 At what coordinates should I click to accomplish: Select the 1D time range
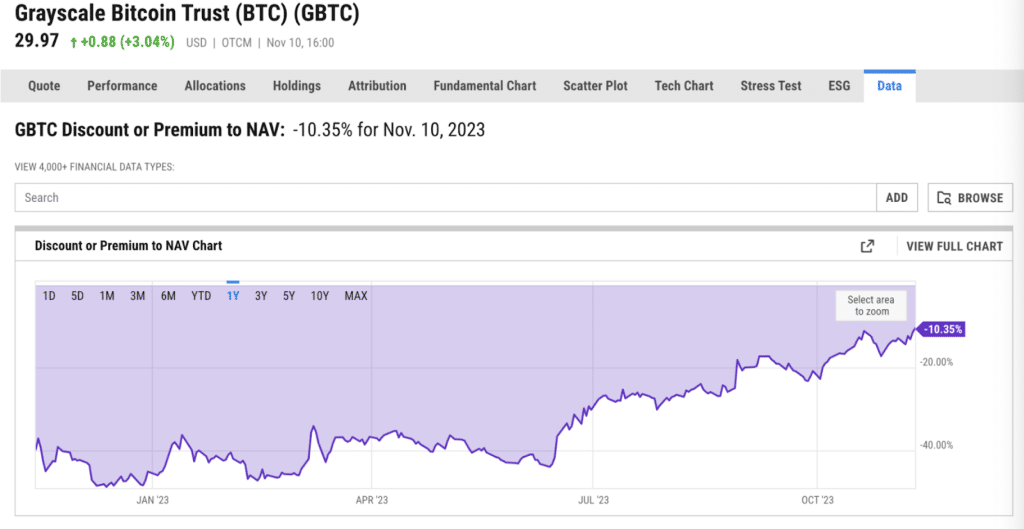click(x=49, y=296)
